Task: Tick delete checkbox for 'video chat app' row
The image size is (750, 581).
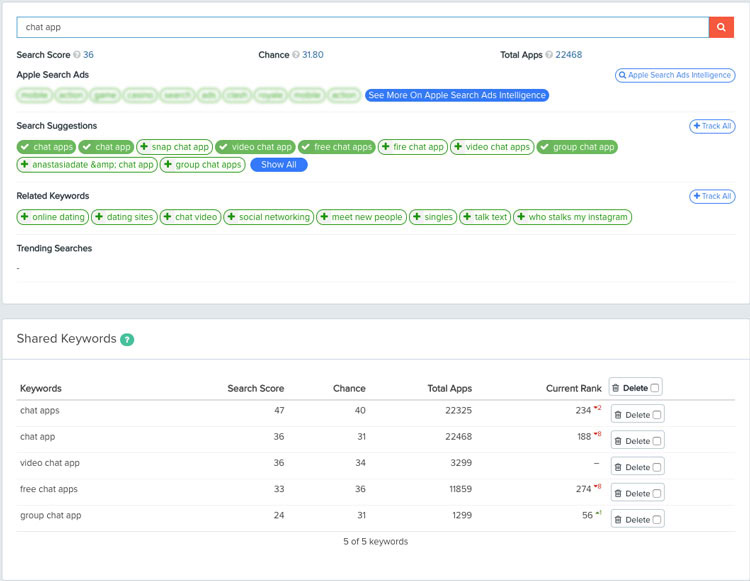Action: 657,467
